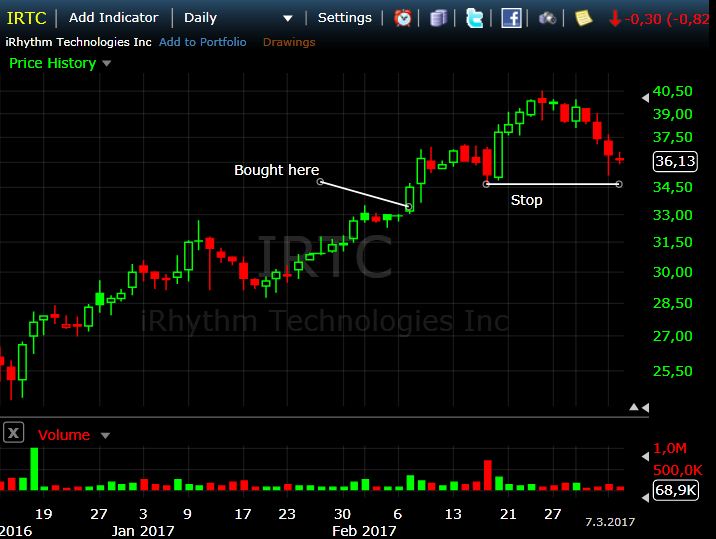Screen dimensions: 716x539
Task: Expand the Volume indicator dropdown arrow
Action: click(105, 436)
